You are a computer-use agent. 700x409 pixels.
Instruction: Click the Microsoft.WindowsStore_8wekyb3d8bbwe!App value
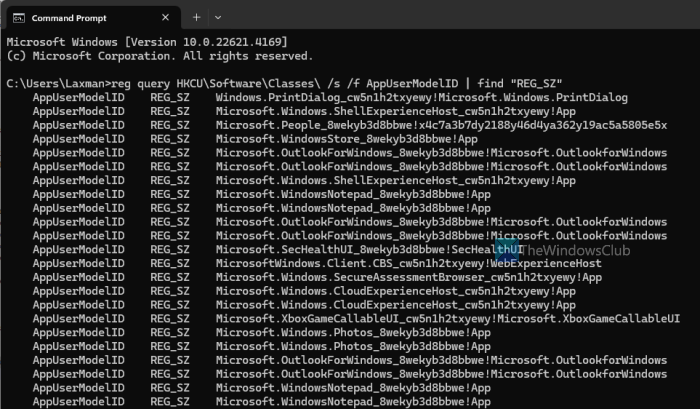click(346, 139)
